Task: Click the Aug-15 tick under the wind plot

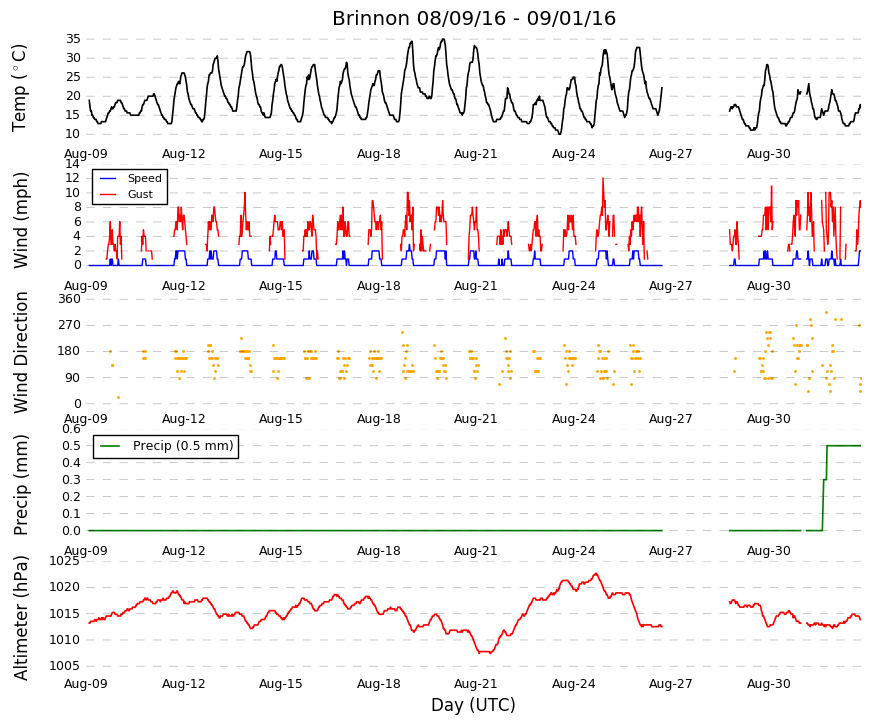Action: point(281,286)
